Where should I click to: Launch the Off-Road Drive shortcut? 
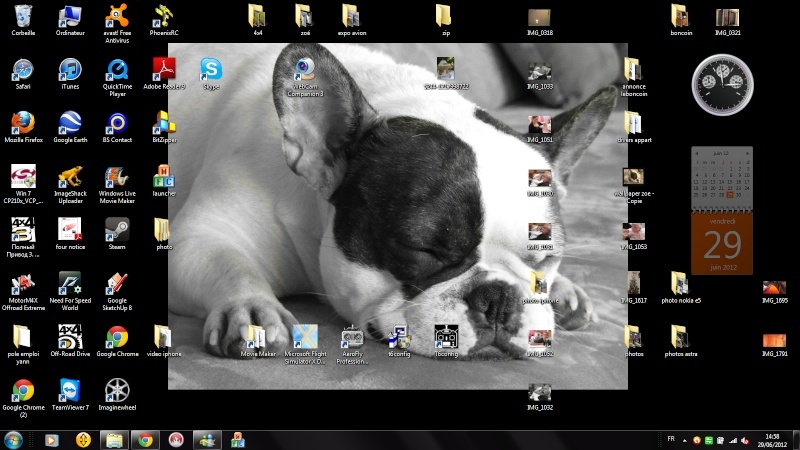click(x=70, y=340)
